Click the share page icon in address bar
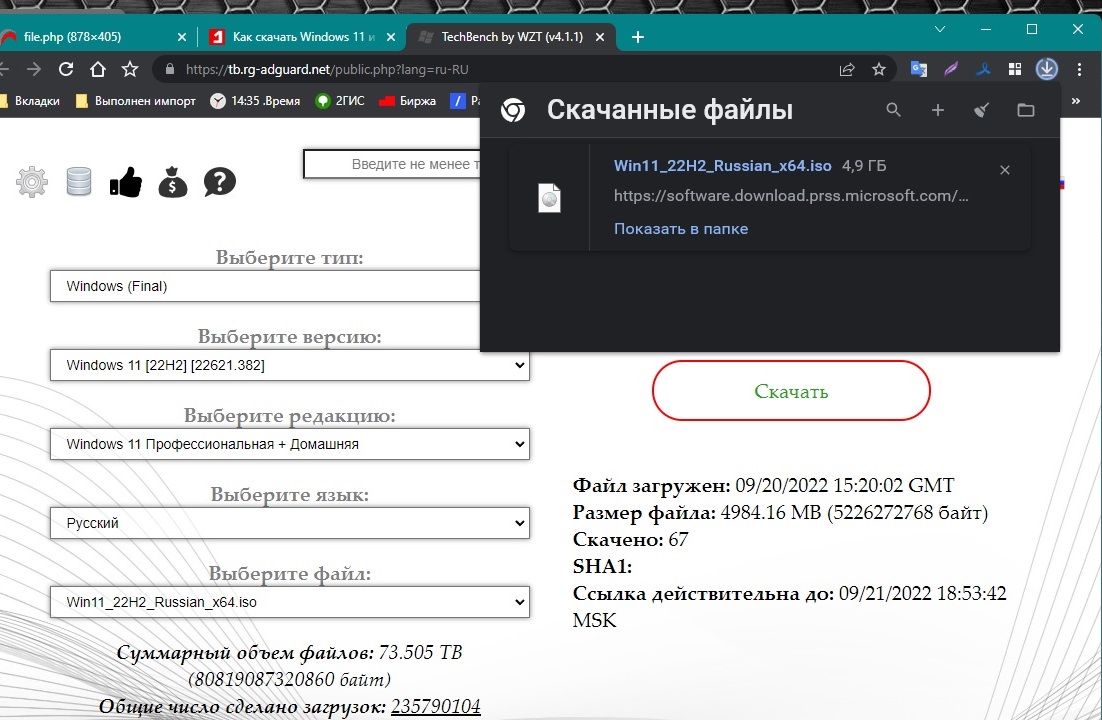 coord(847,69)
